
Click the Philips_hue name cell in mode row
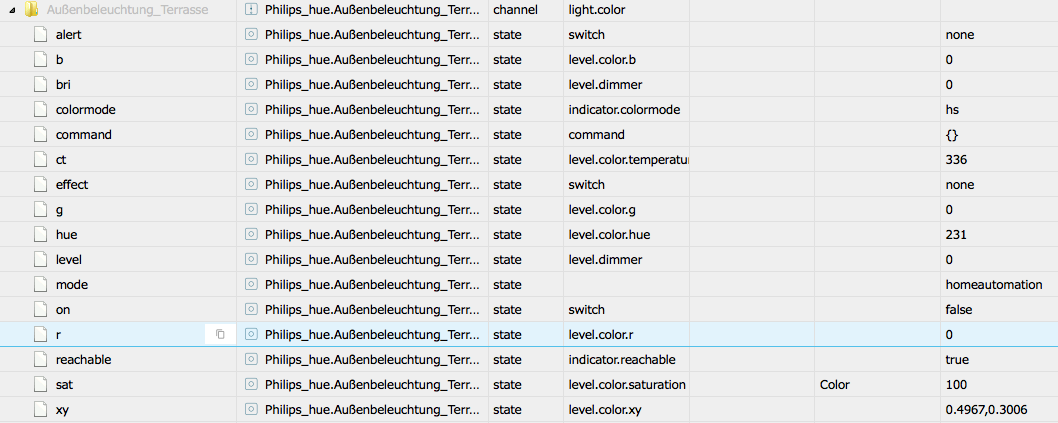click(373, 285)
